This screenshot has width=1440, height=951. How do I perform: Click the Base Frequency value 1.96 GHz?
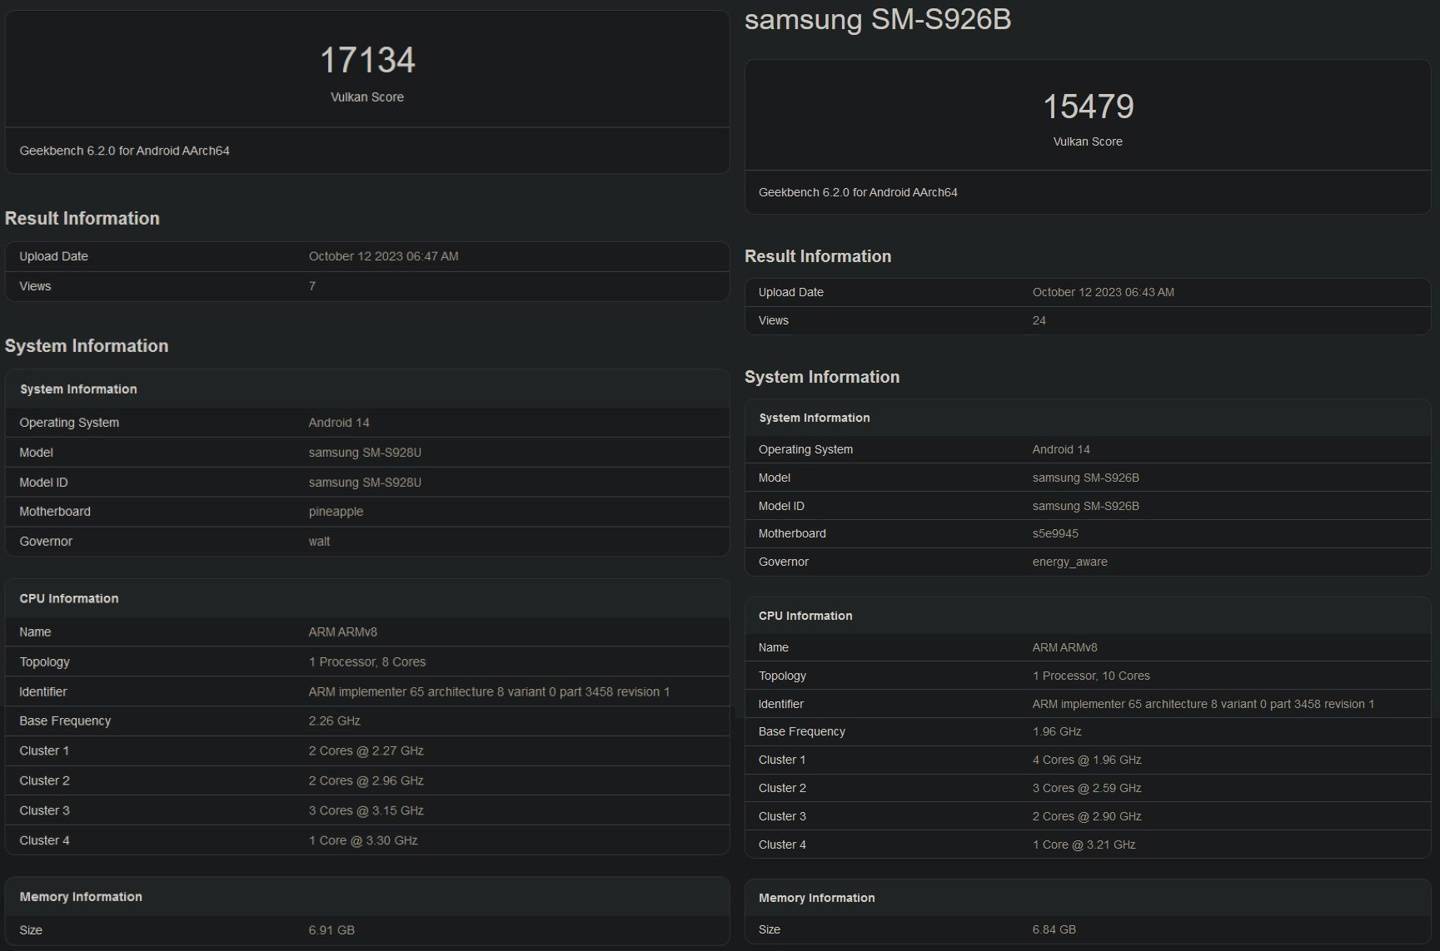point(1057,732)
